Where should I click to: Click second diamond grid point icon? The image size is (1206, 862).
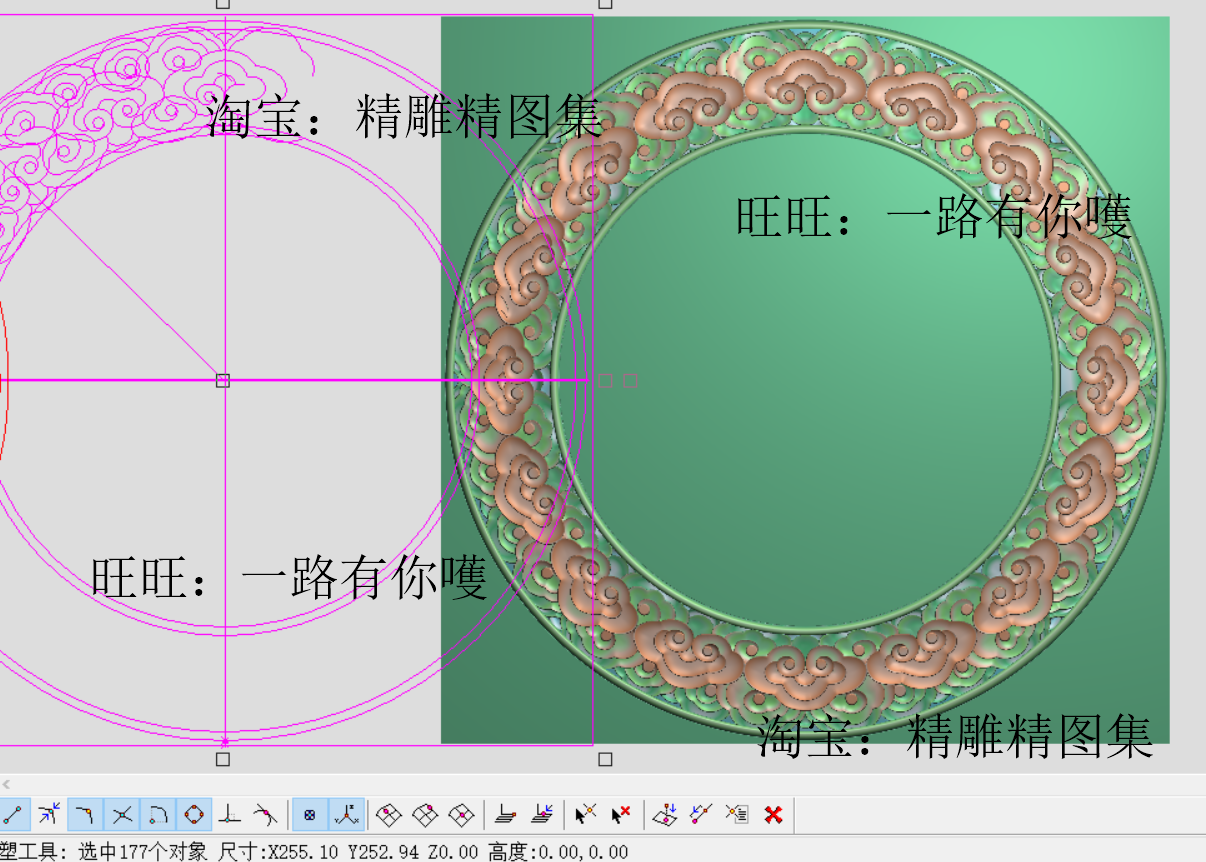[x=425, y=815]
